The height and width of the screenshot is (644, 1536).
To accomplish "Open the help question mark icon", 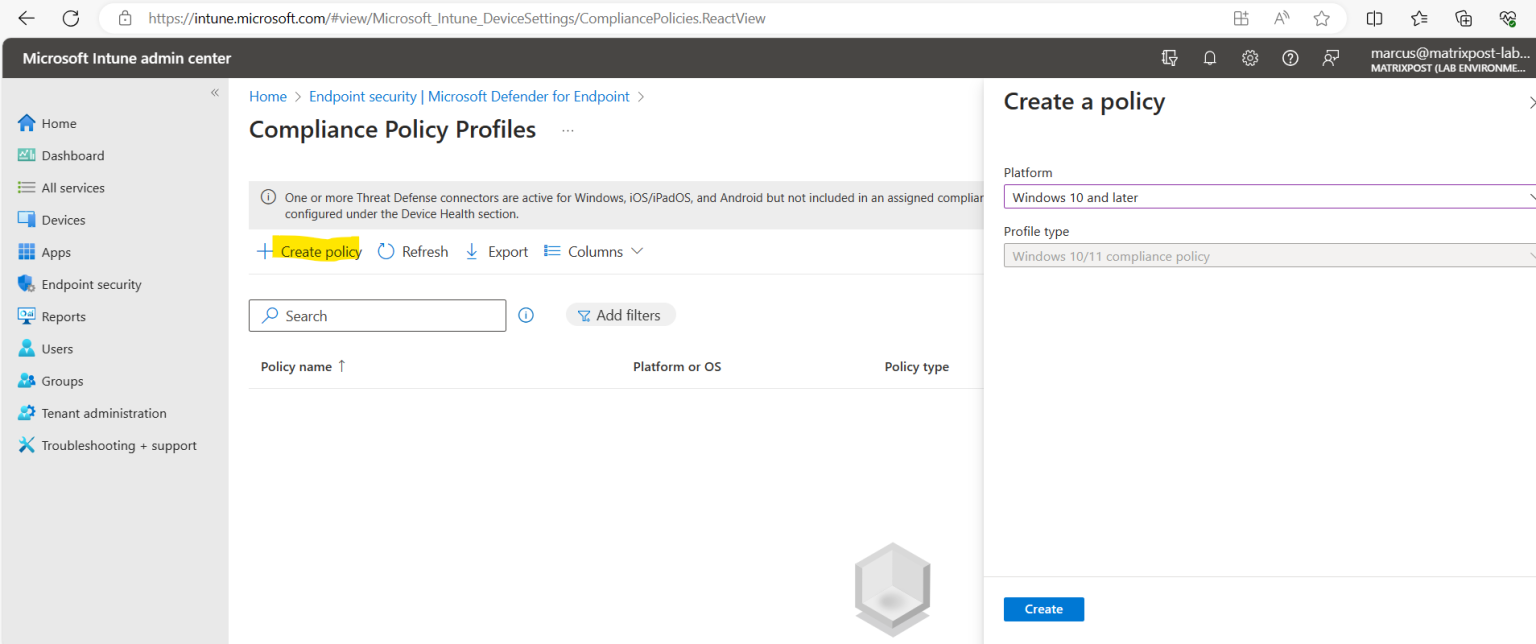I will coord(1290,57).
